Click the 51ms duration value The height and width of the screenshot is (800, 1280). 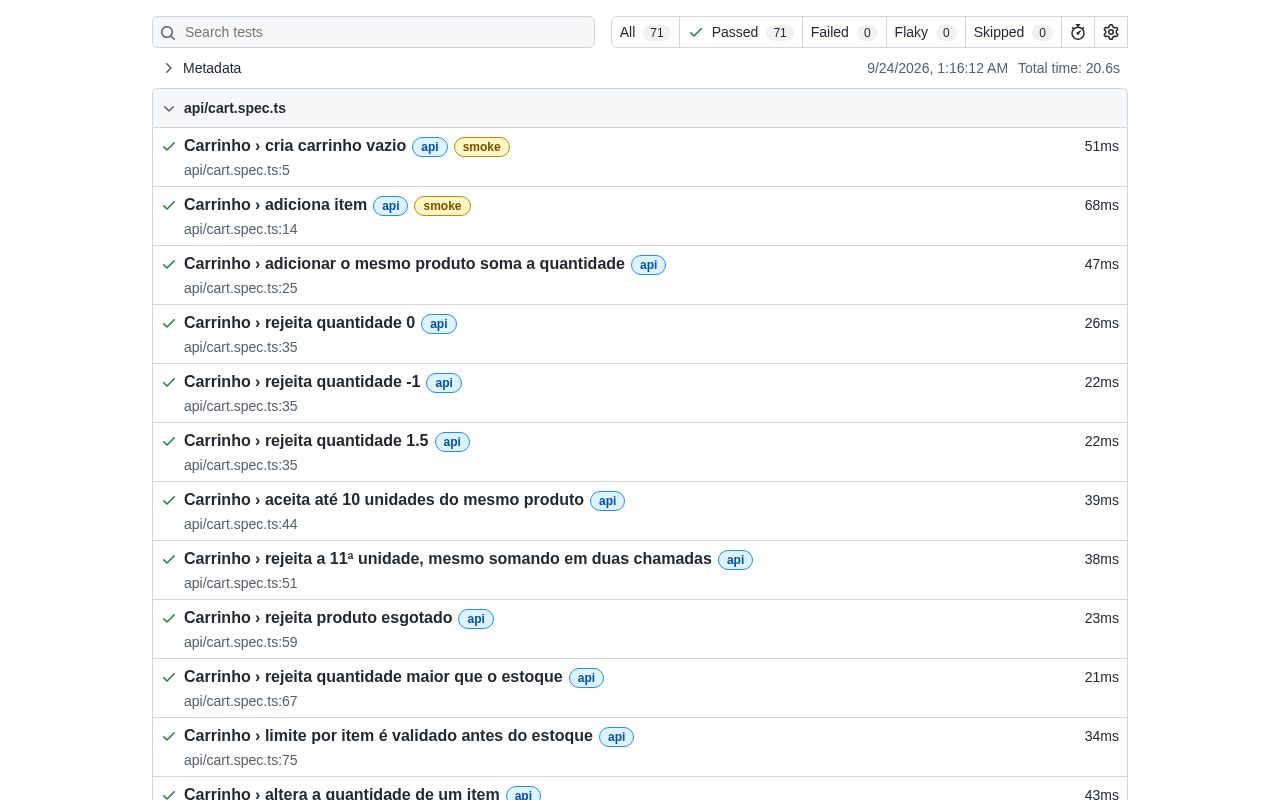[1102, 146]
